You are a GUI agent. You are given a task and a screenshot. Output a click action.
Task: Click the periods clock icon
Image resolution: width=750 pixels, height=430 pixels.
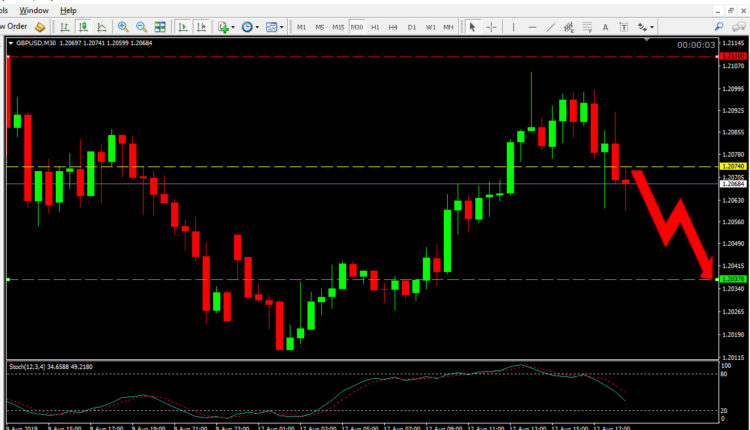point(247,27)
